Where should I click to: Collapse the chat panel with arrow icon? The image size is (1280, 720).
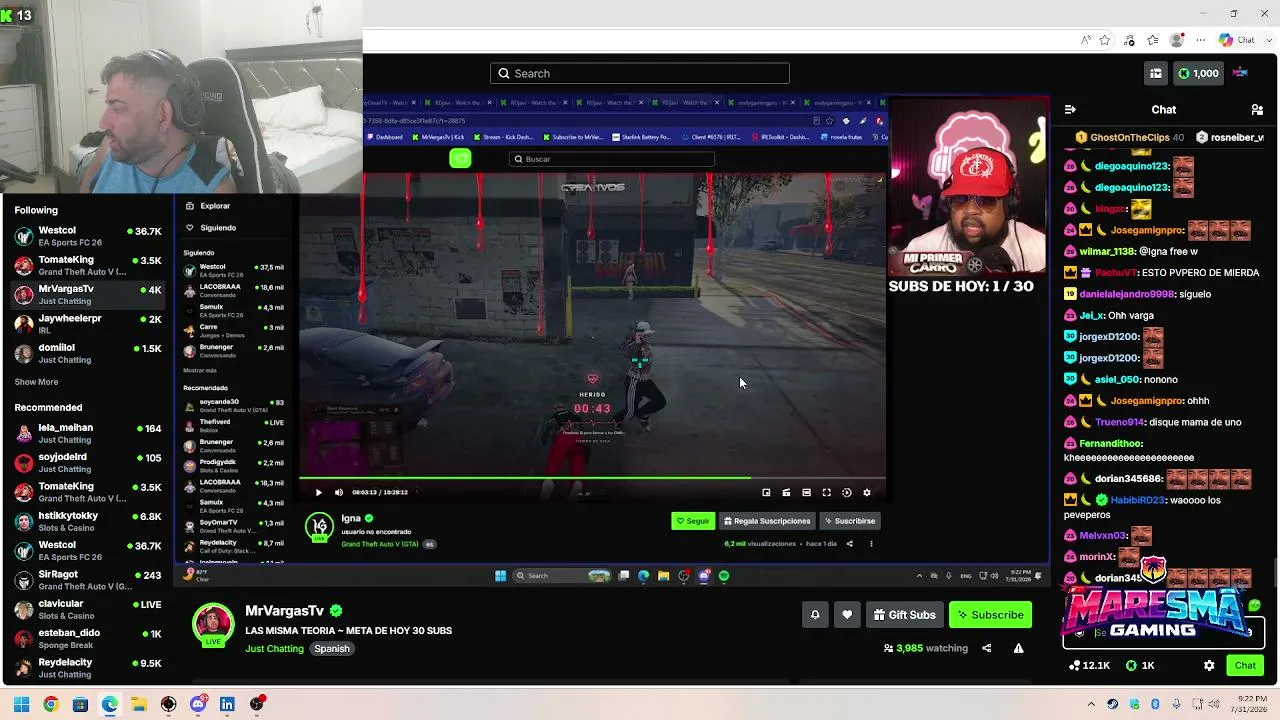click(1070, 109)
